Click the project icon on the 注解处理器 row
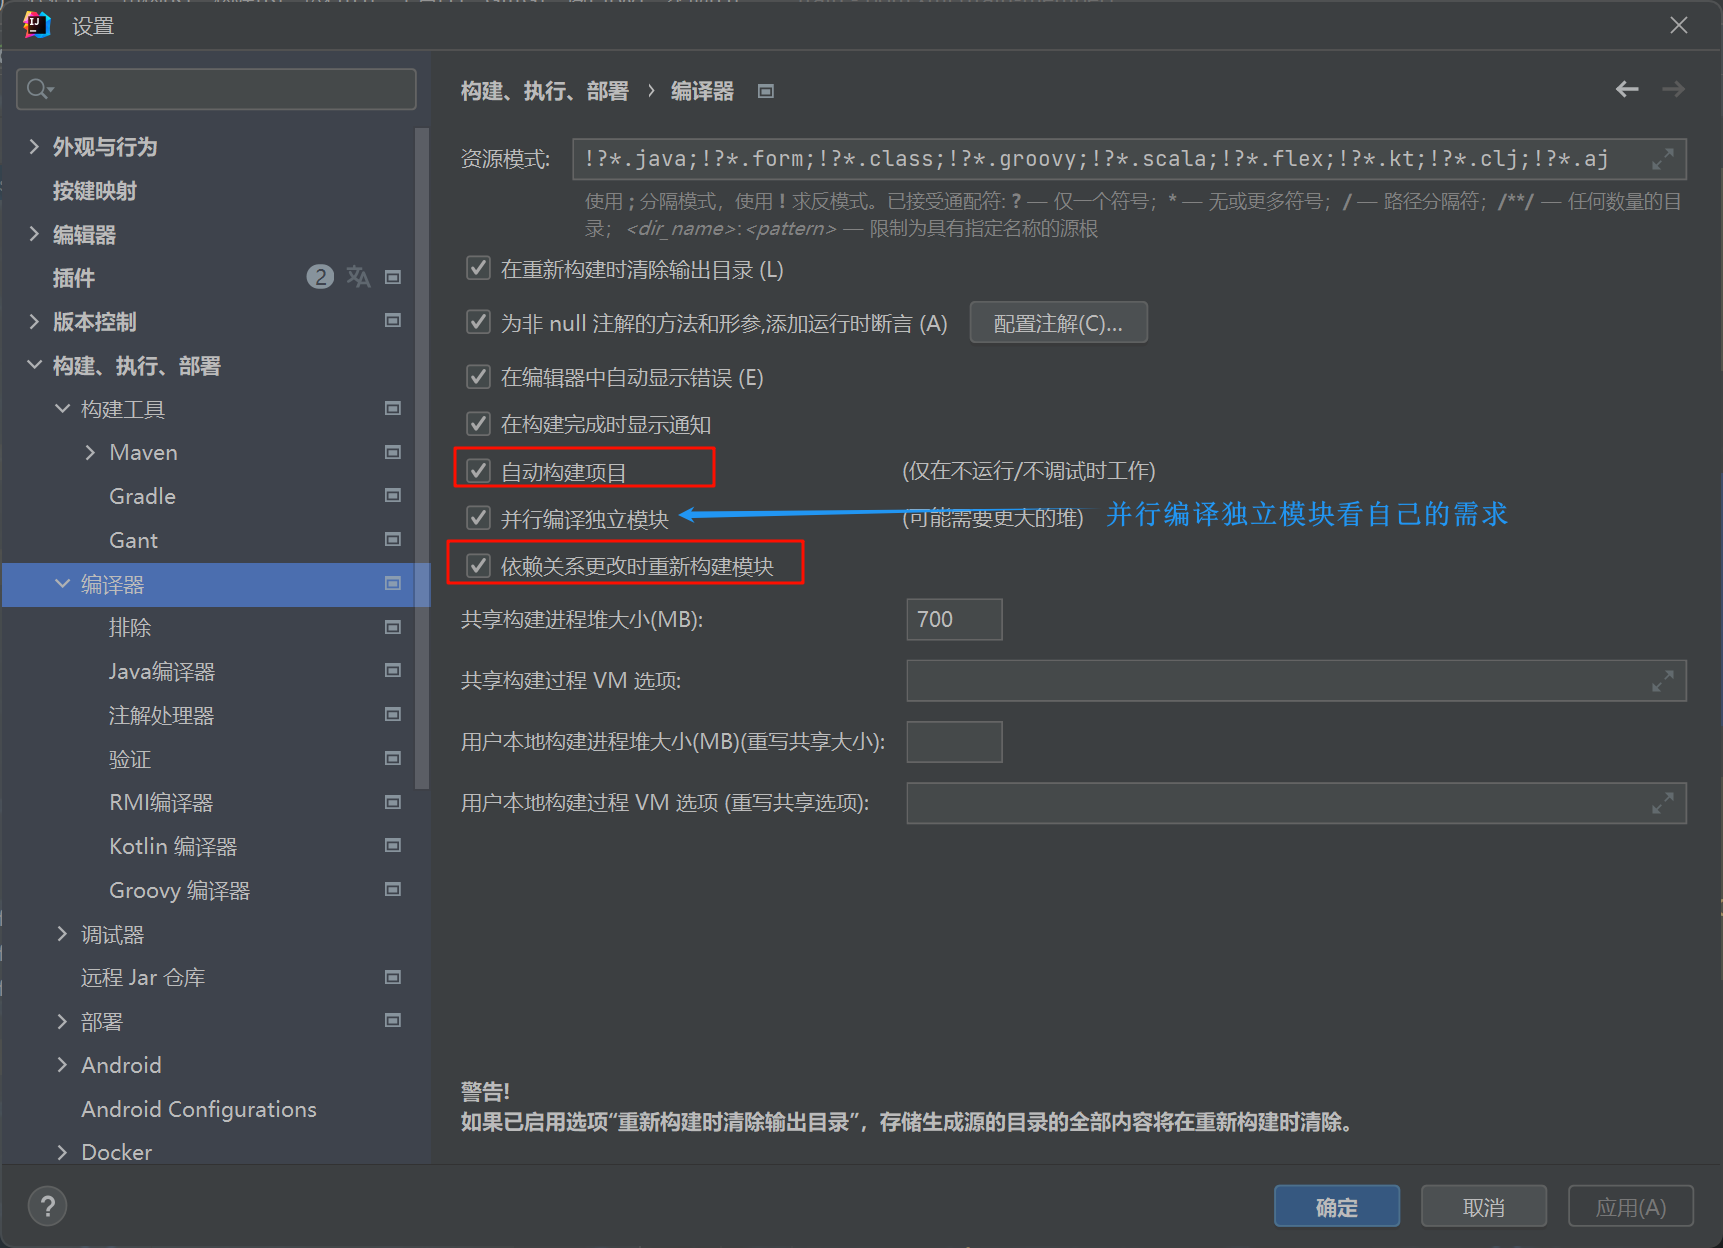Image resolution: width=1723 pixels, height=1248 pixels. click(x=393, y=714)
